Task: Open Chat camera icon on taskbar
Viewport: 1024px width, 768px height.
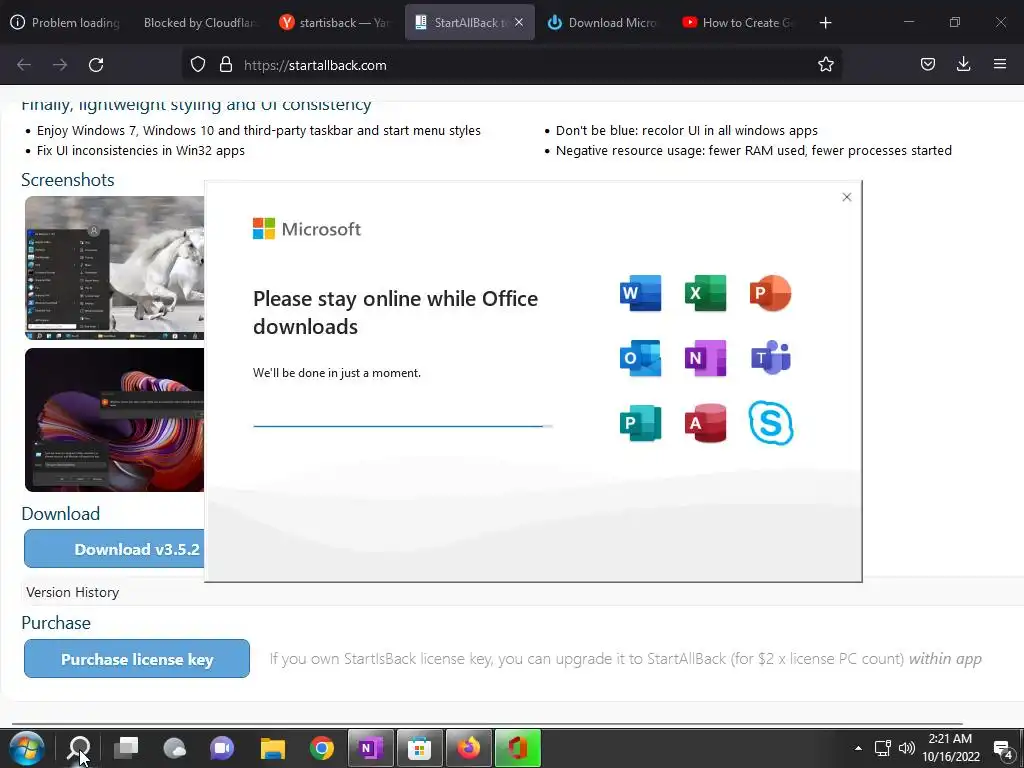Action: (223, 748)
